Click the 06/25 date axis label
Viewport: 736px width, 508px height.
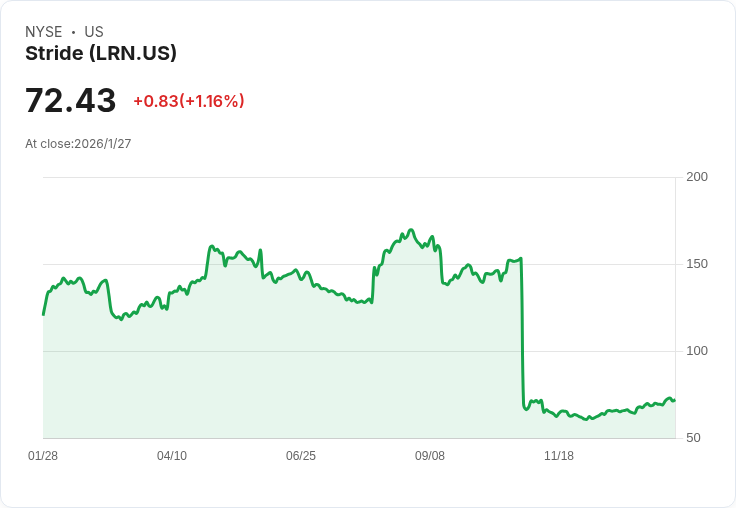(x=301, y=456)
